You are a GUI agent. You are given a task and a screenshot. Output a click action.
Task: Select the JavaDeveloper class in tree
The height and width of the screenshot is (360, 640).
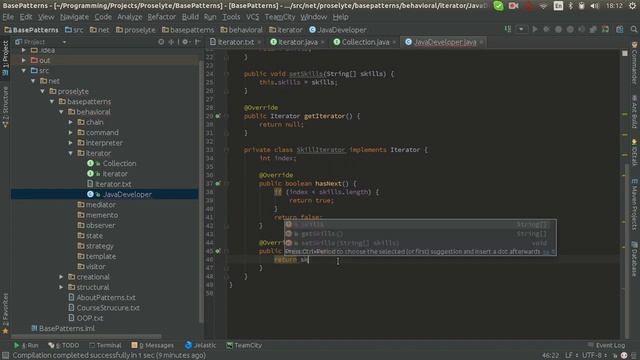(119, 194)
